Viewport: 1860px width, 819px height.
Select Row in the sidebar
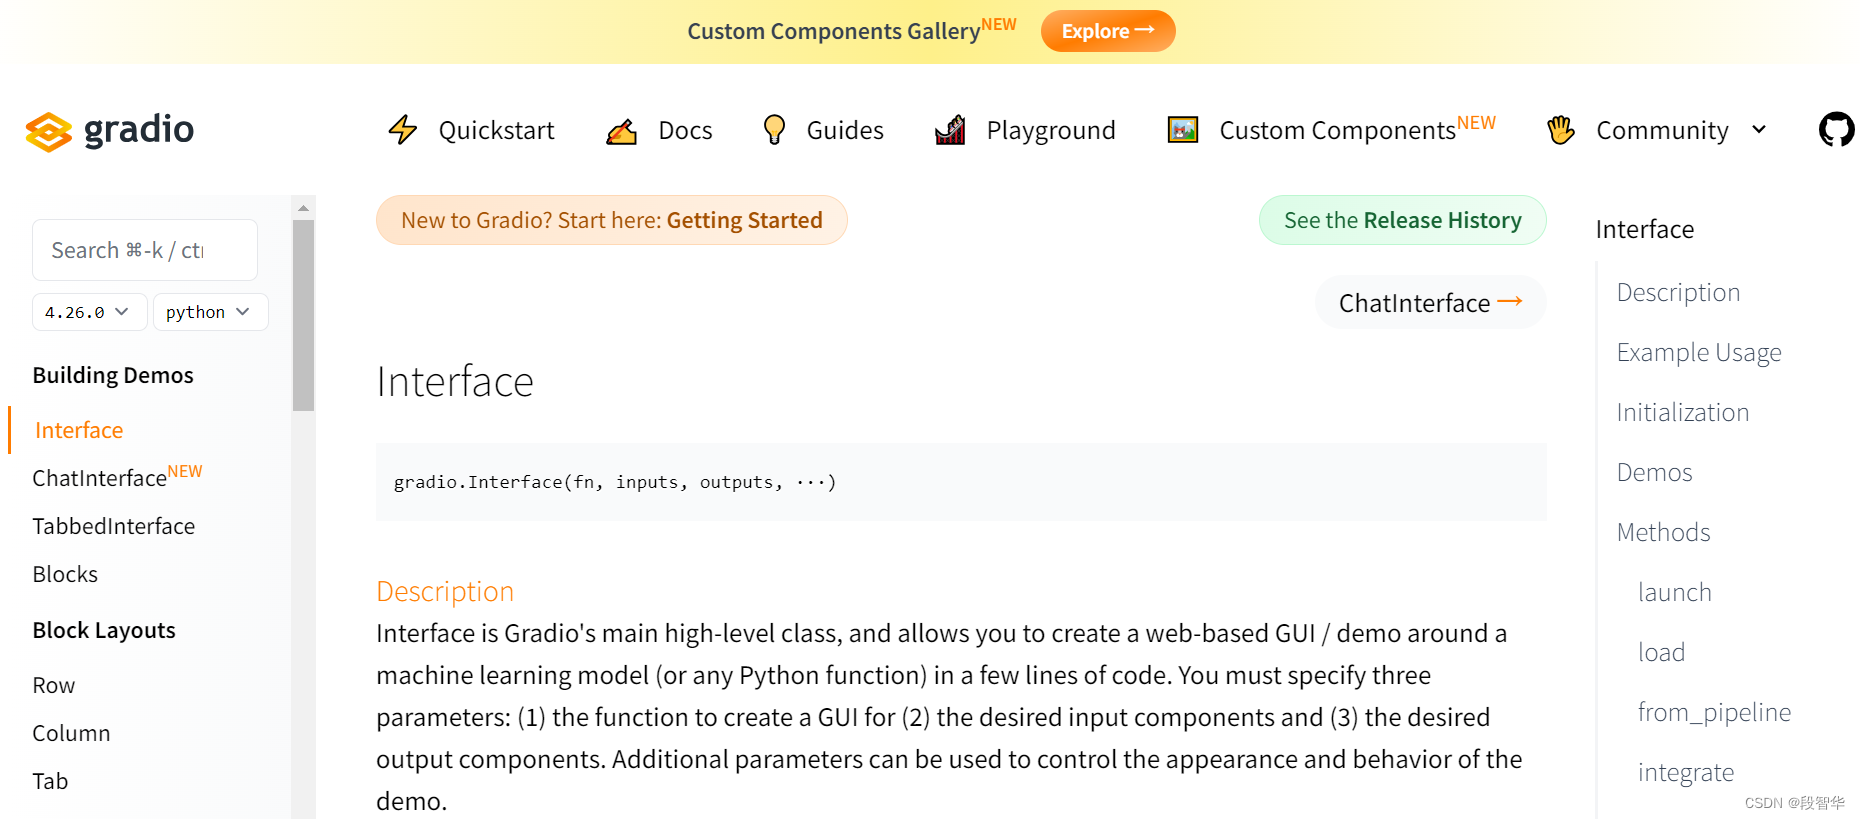tap(54, 685)
